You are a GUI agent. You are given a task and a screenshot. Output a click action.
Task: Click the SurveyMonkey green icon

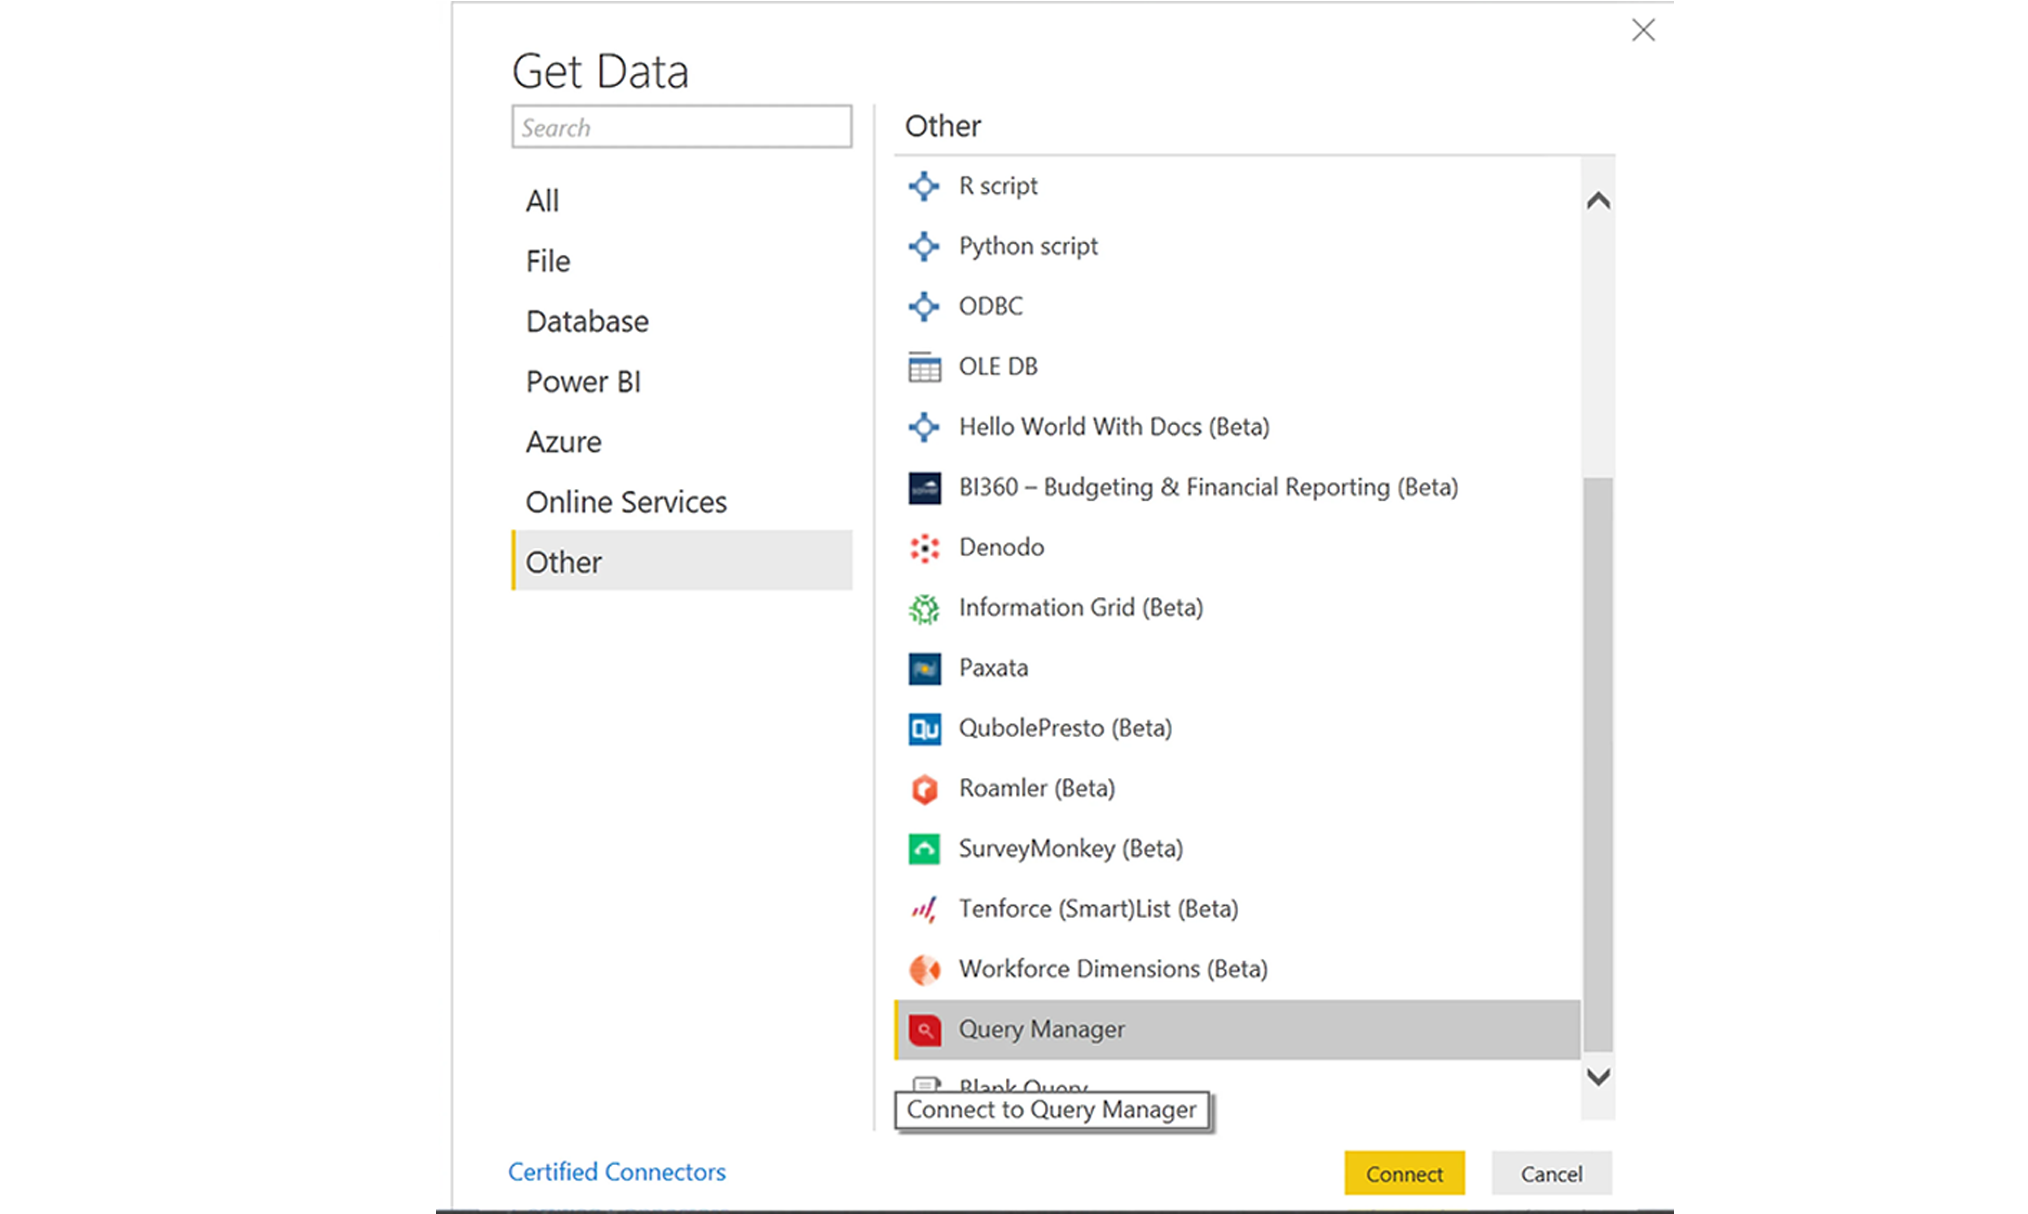pos(924,849)
